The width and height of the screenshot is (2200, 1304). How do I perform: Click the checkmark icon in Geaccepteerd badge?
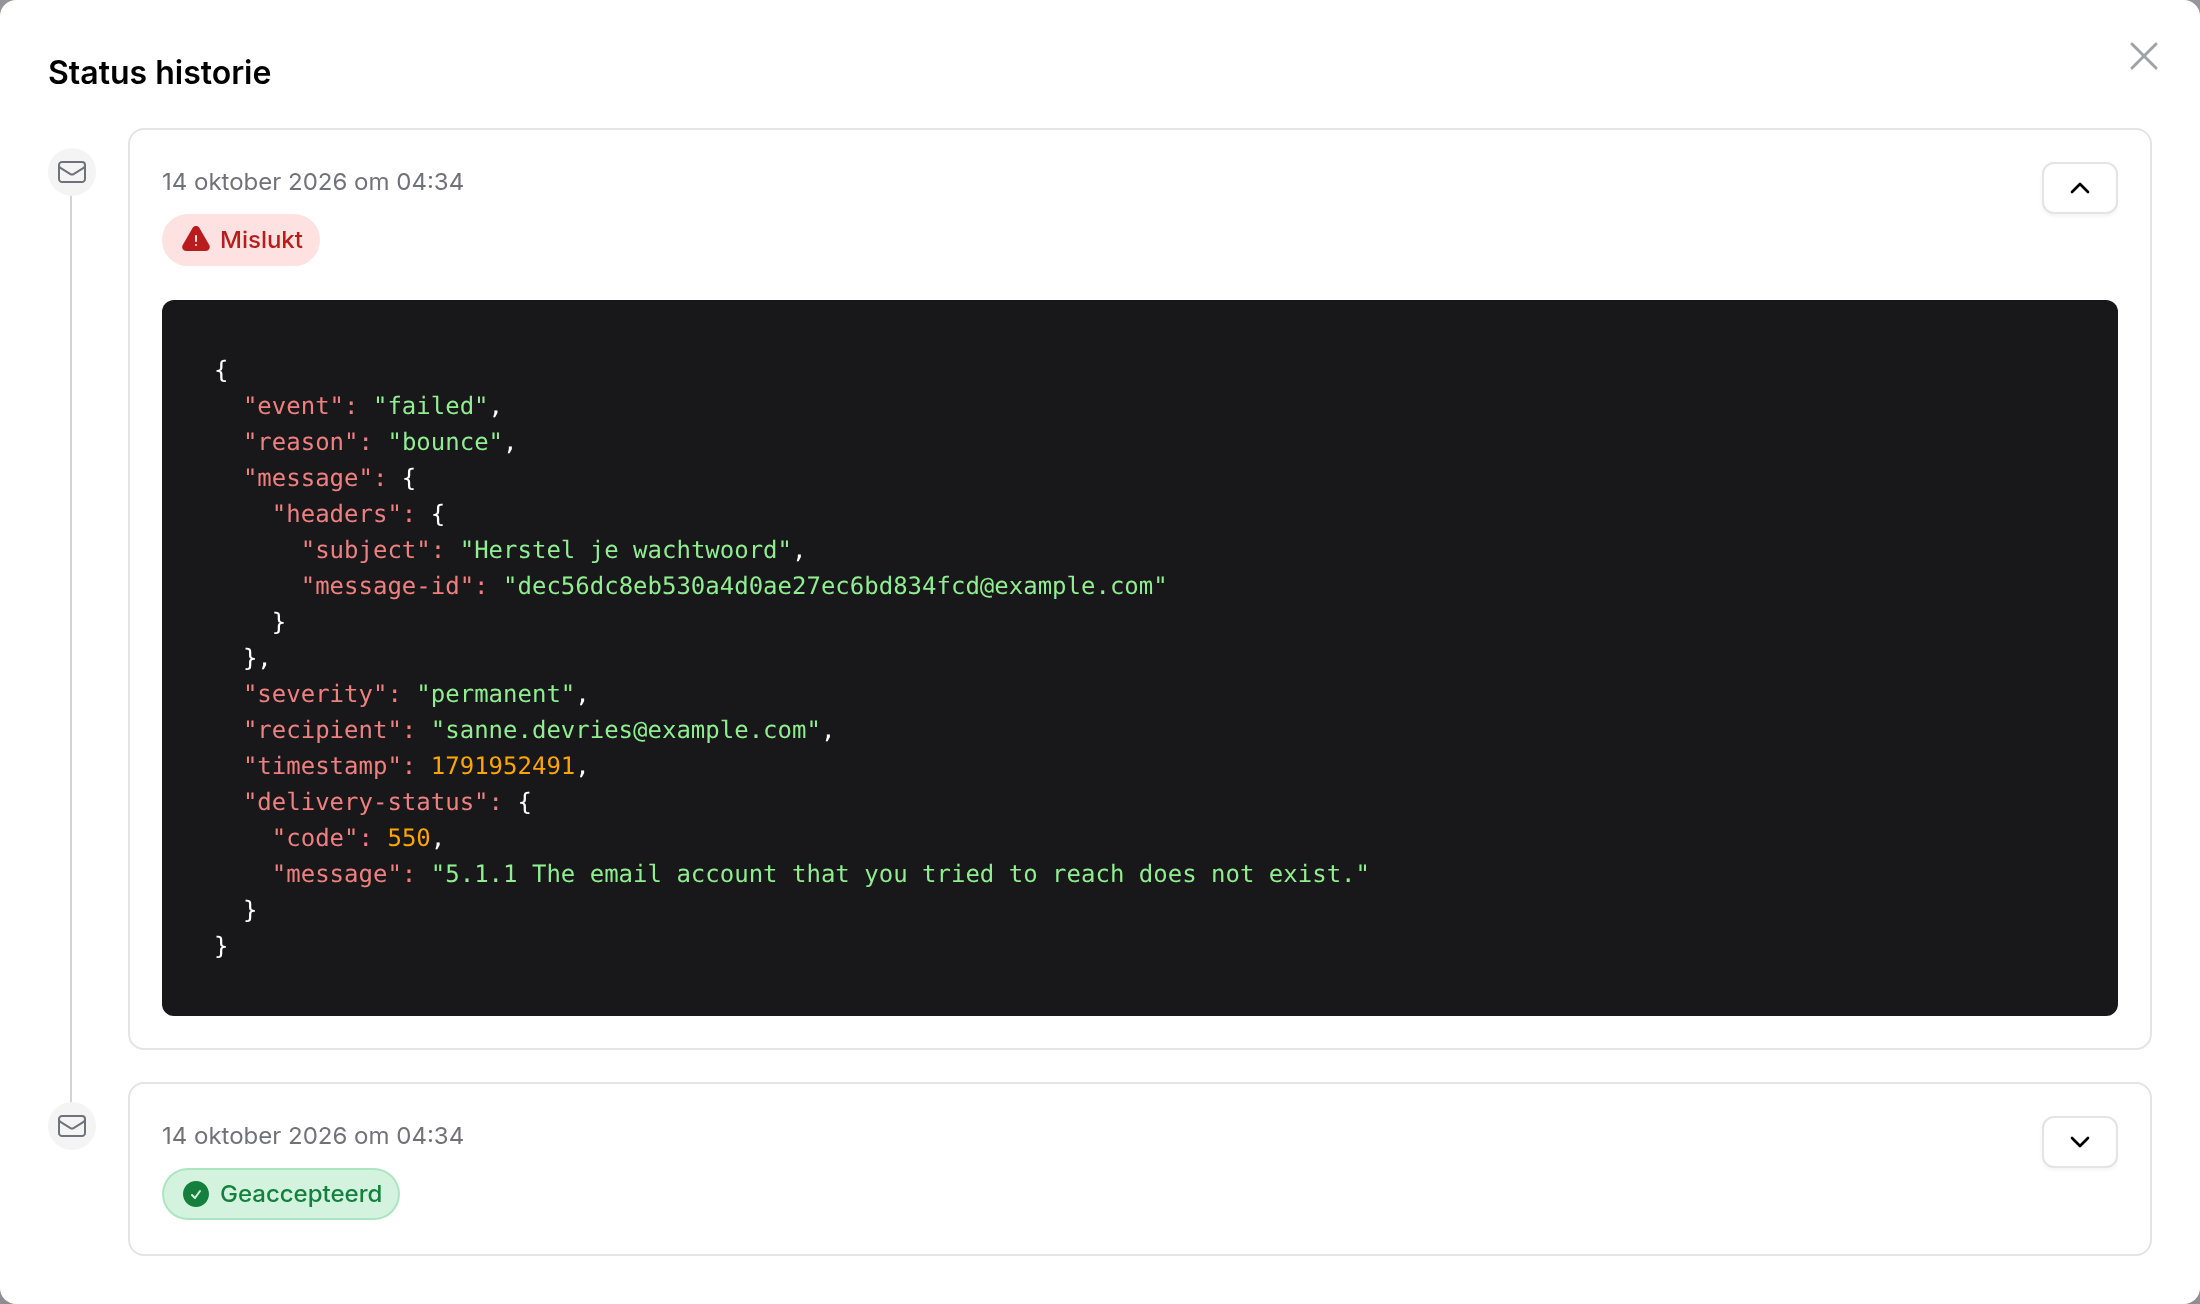tap(196, 1194)
